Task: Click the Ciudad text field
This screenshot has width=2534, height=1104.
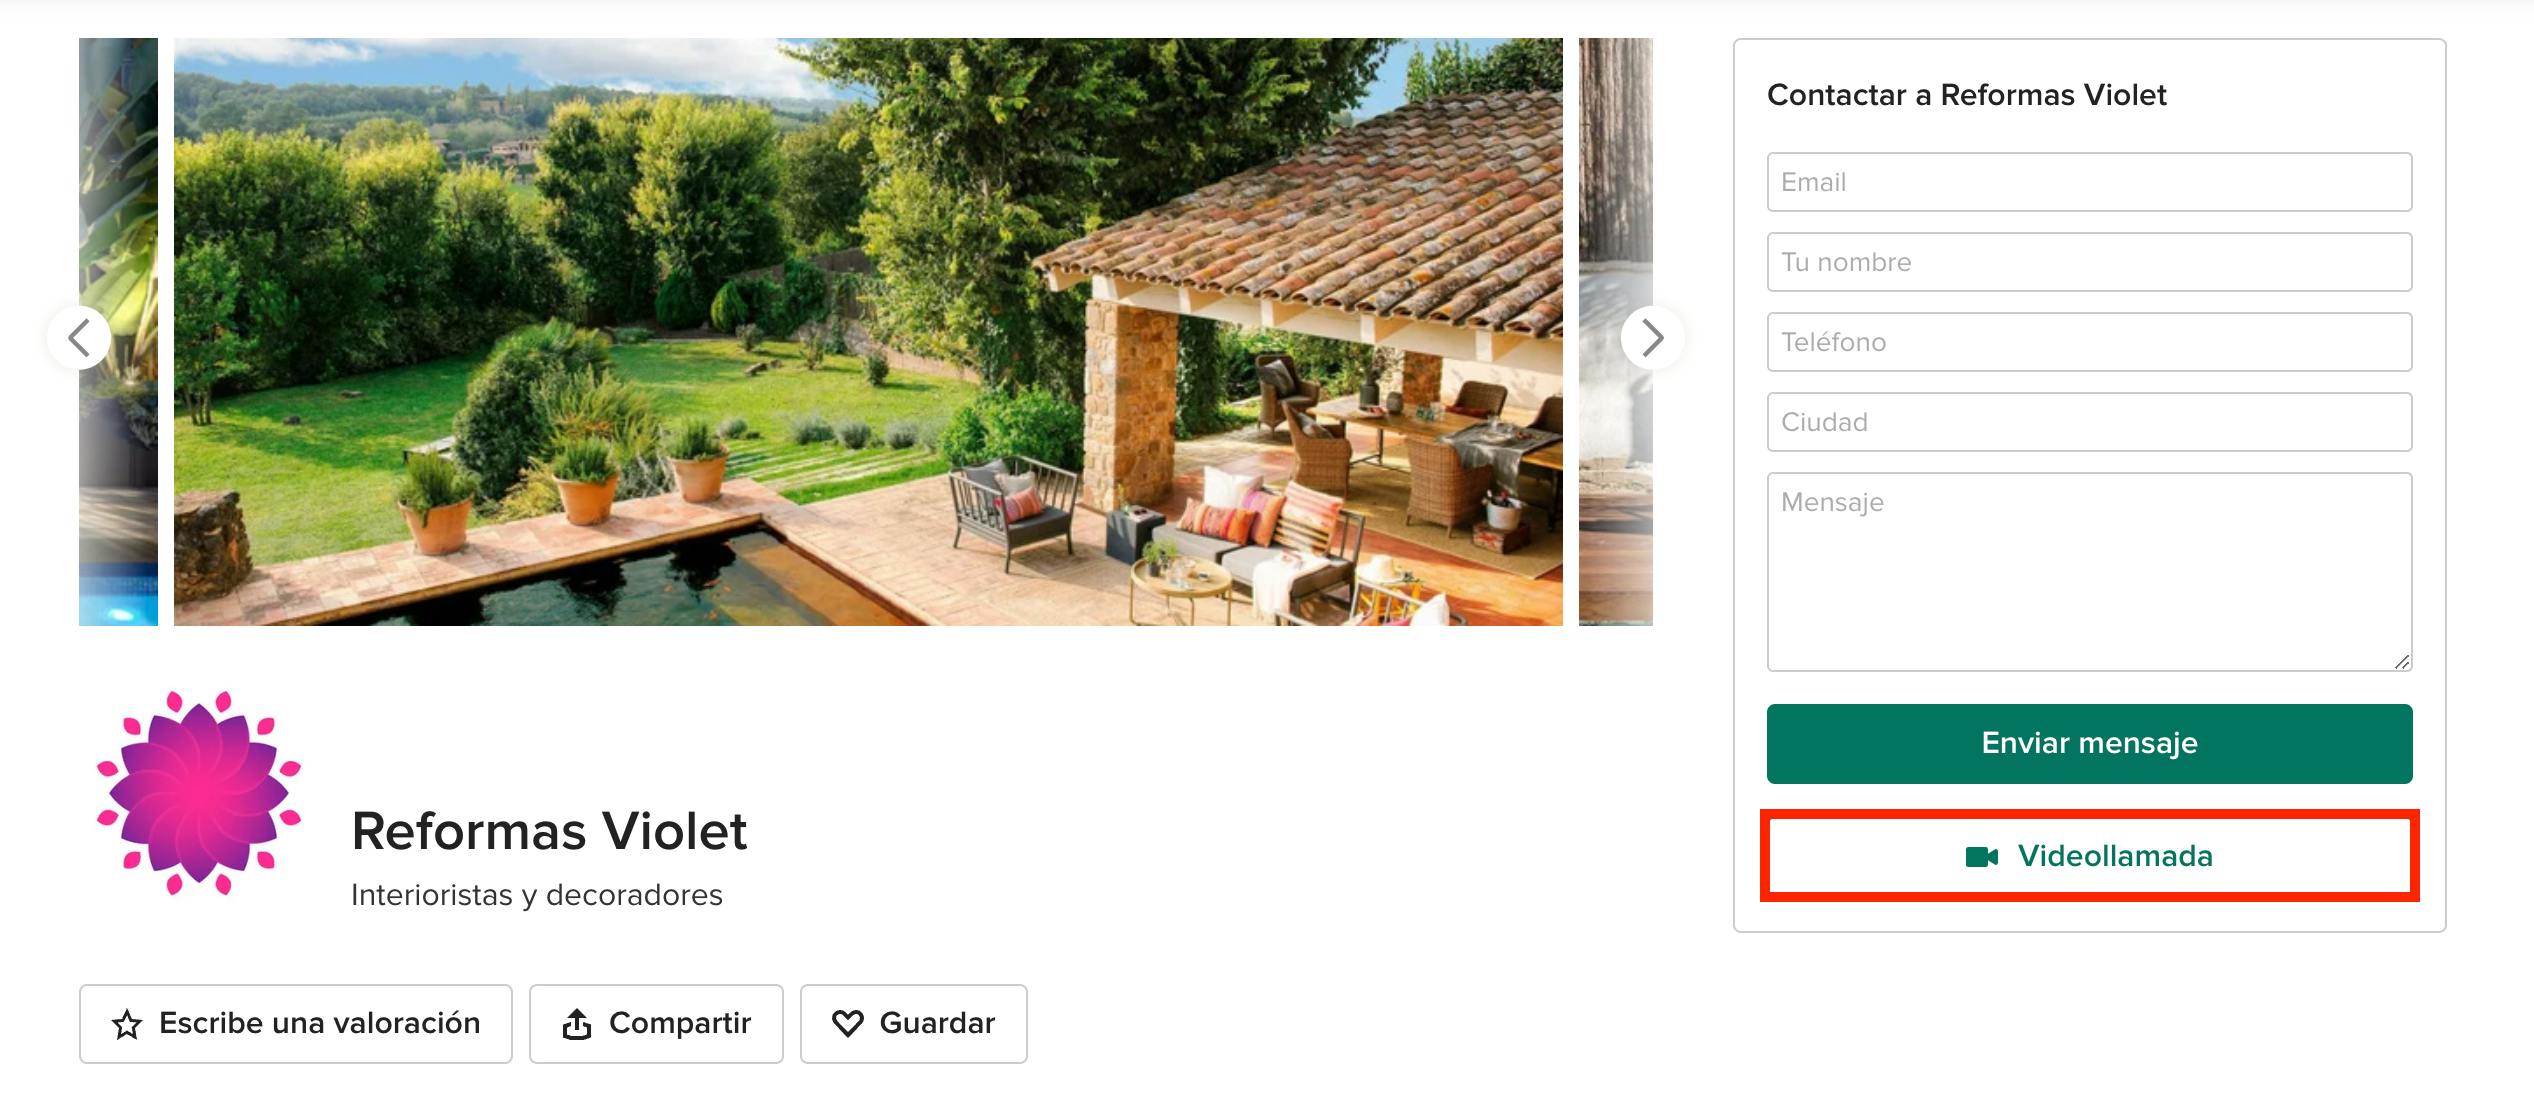Action: coord(2089,422)
